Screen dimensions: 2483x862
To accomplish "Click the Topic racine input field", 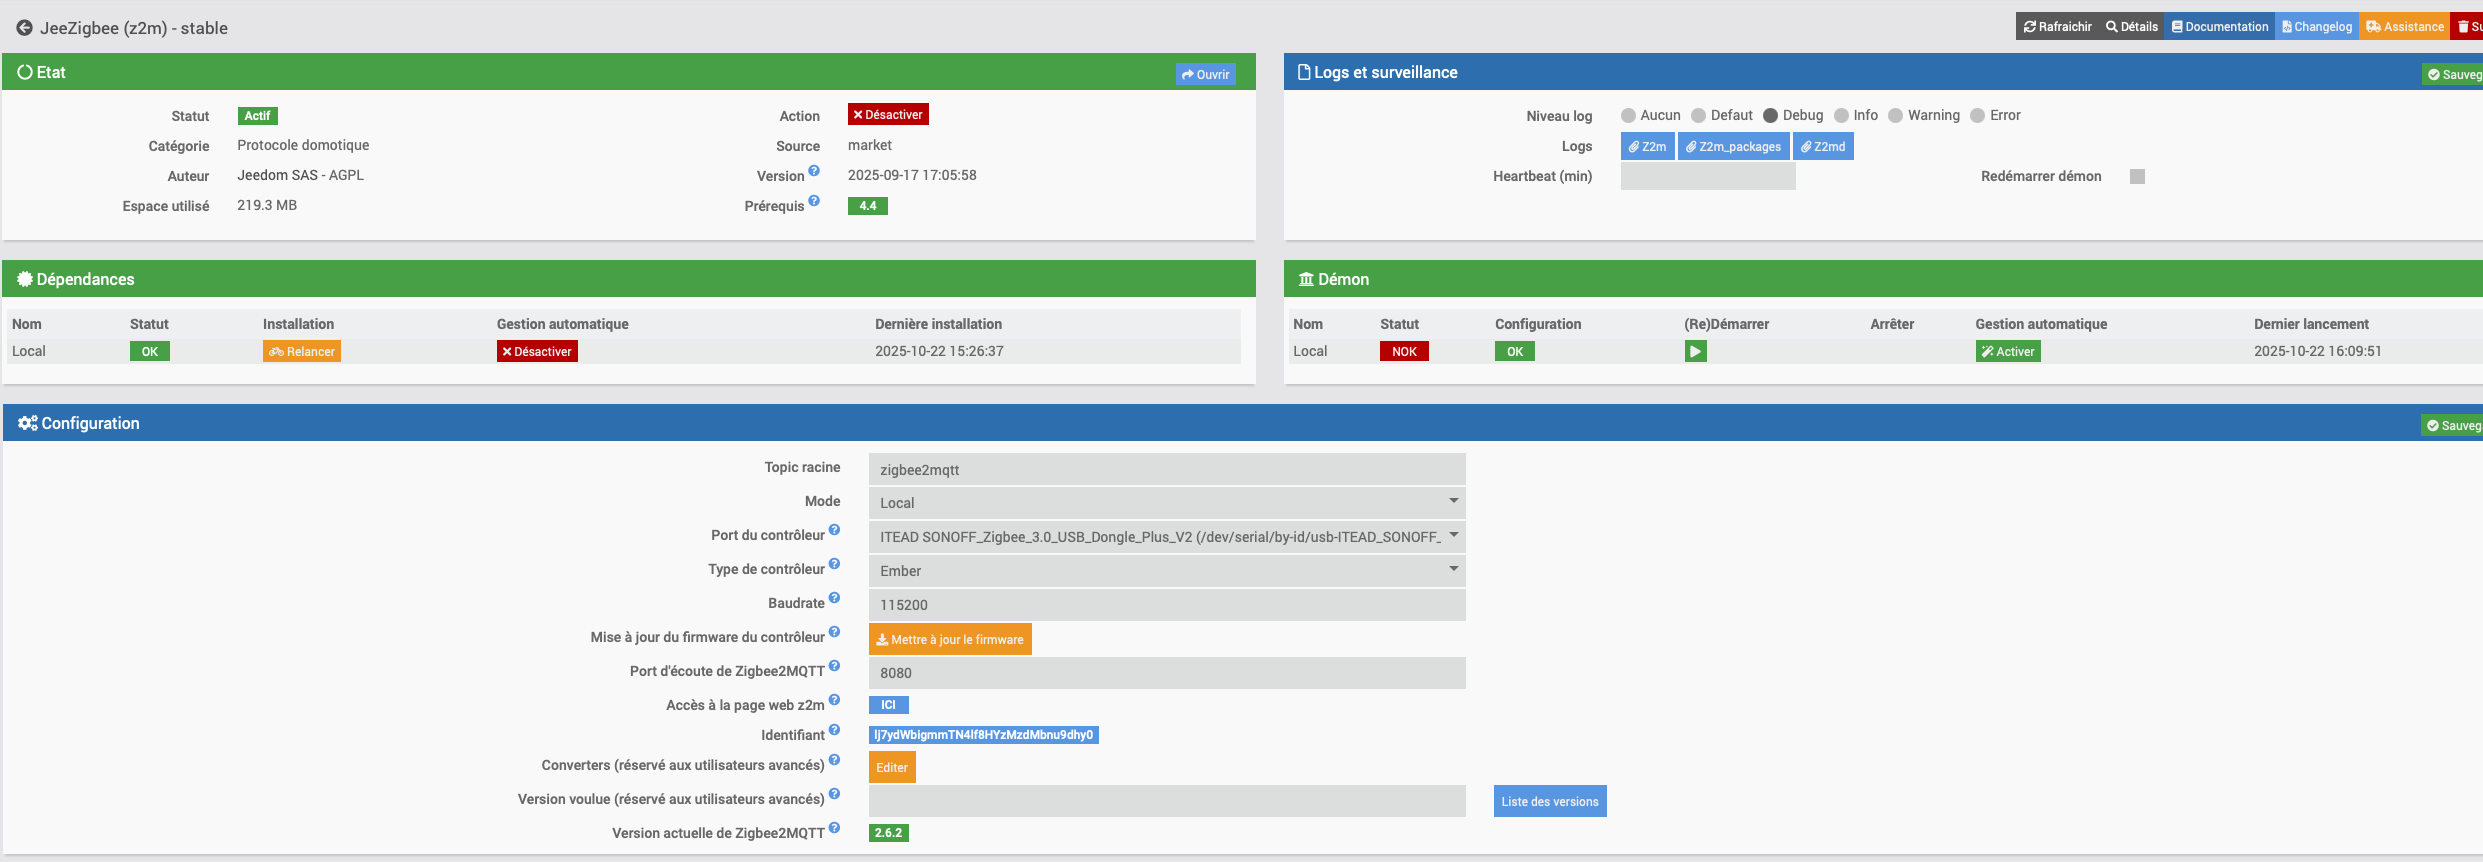I will (1166, 469).
